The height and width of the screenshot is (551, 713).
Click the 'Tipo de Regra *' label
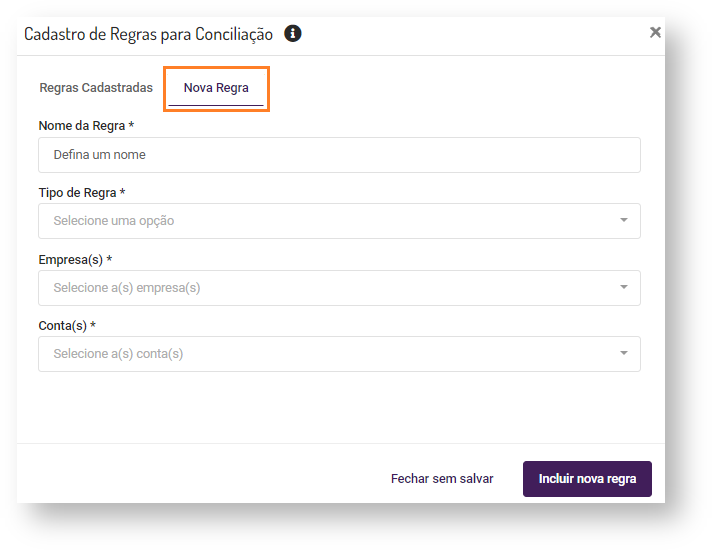click(82, 193)
